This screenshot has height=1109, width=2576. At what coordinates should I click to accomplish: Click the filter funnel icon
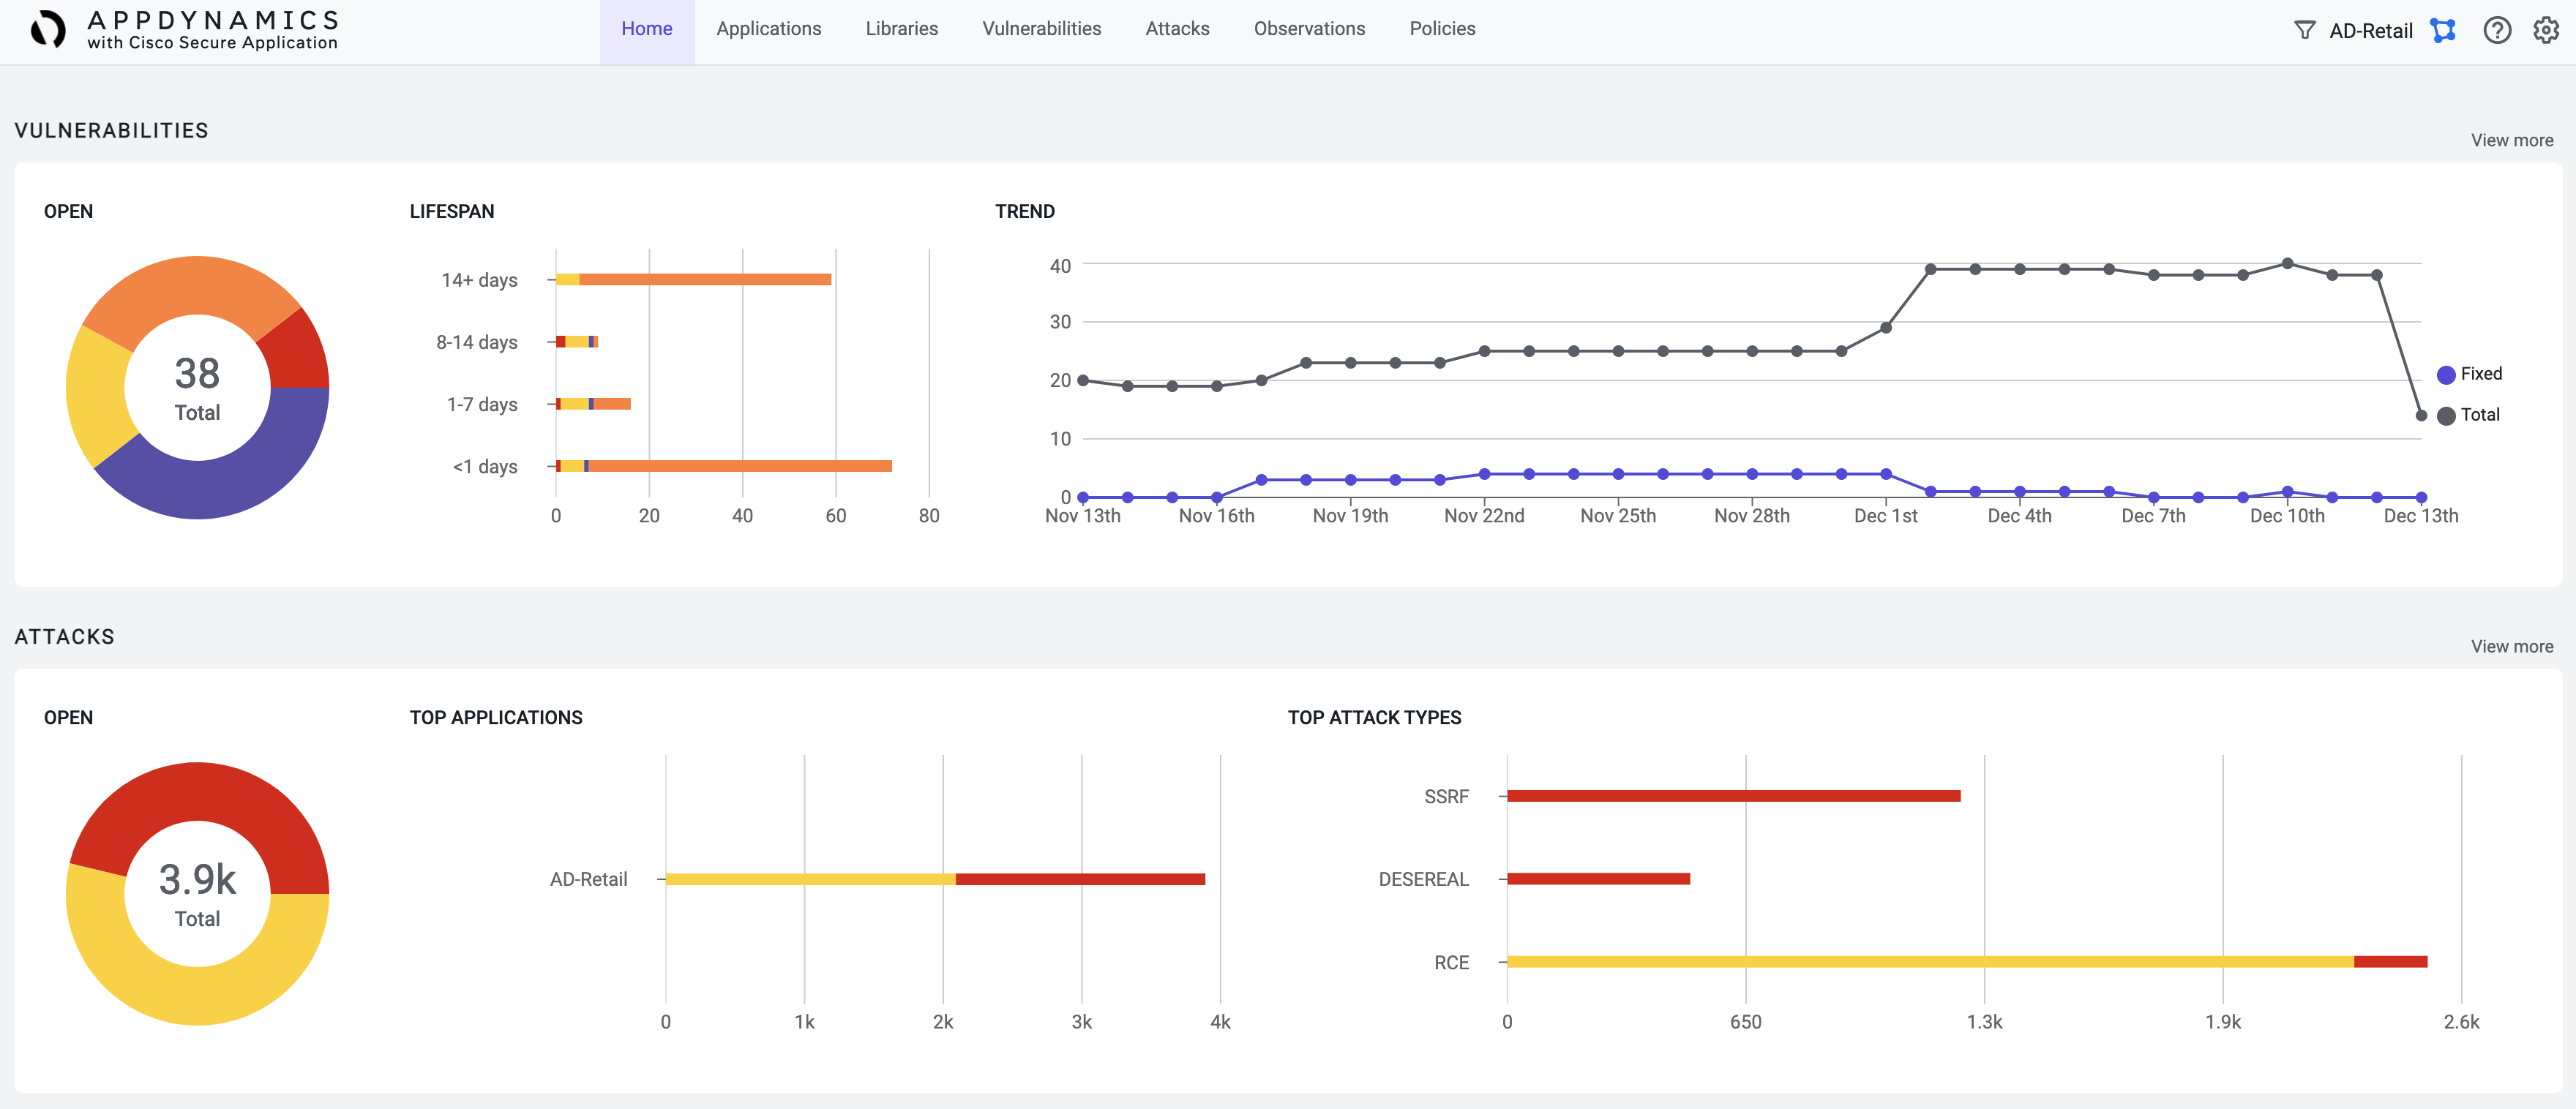[2304, 30]
